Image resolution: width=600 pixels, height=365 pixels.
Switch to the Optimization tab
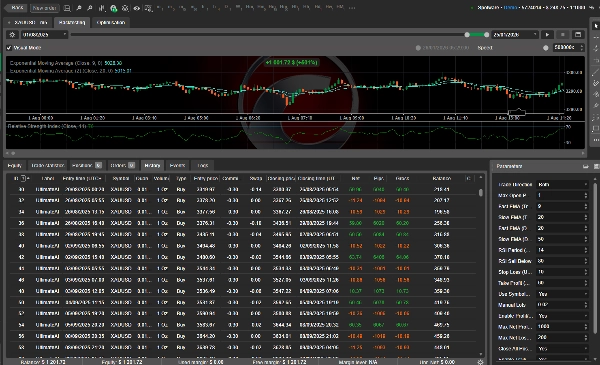[x=111, y=23]
